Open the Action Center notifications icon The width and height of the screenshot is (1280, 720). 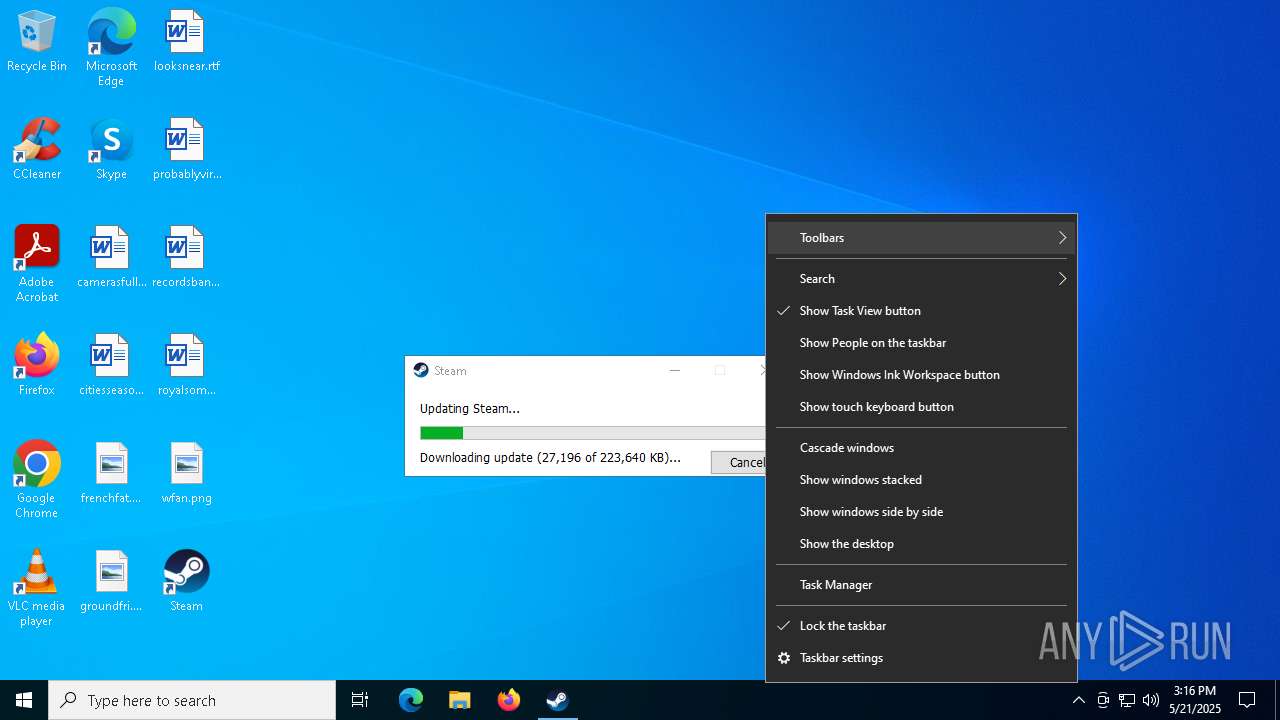point(1247,700)
